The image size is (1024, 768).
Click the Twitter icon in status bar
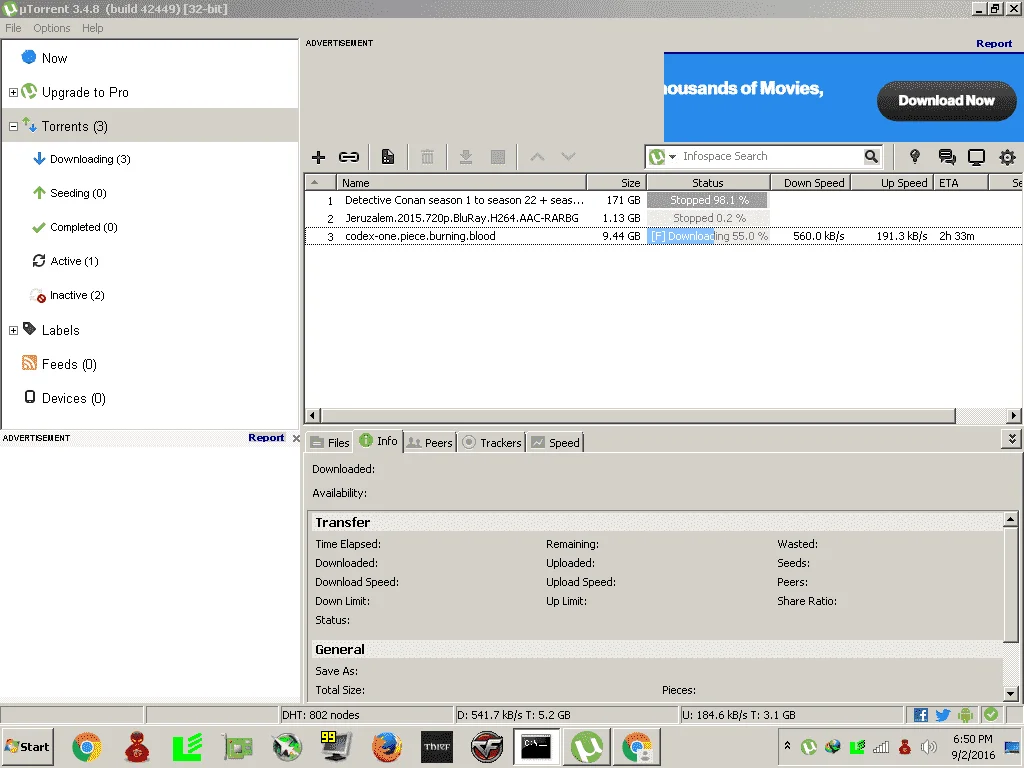coord(943,715)
